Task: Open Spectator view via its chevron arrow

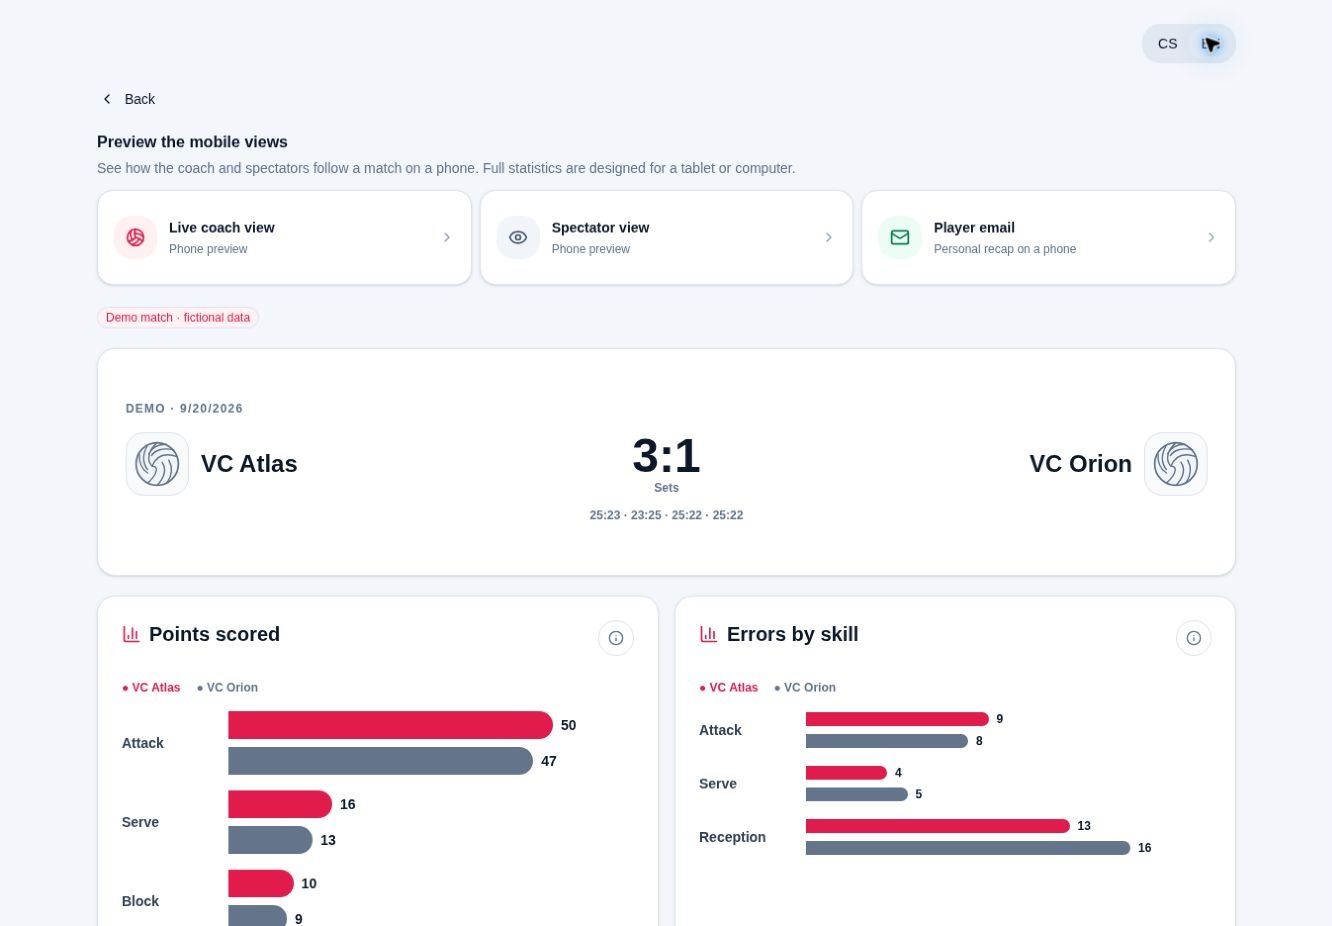Action: (829, 237)
